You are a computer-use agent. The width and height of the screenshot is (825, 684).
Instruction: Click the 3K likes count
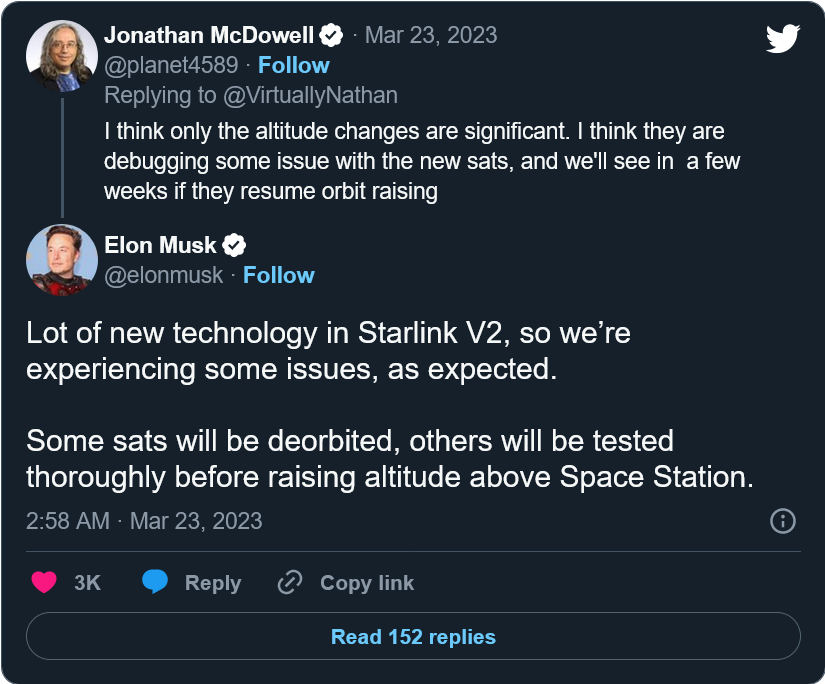click(87, 583)
